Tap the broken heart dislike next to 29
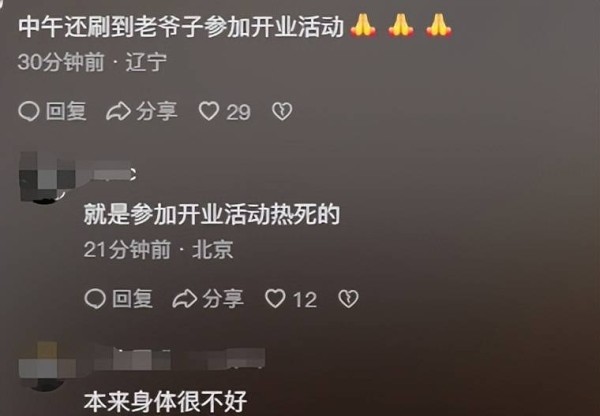The image size is (600, 416). [x=282, y=111]
